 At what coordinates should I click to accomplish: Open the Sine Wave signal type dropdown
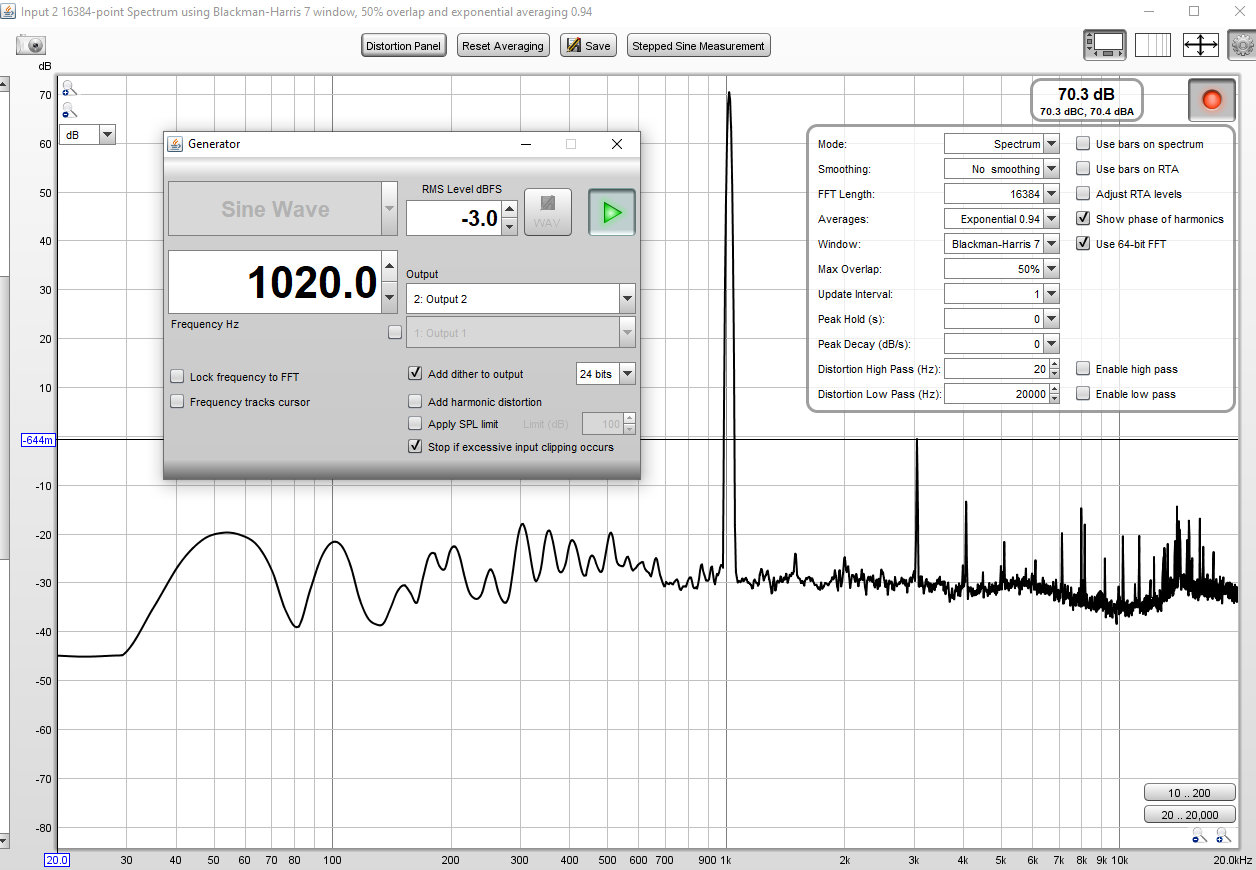(x=389, y=210)
